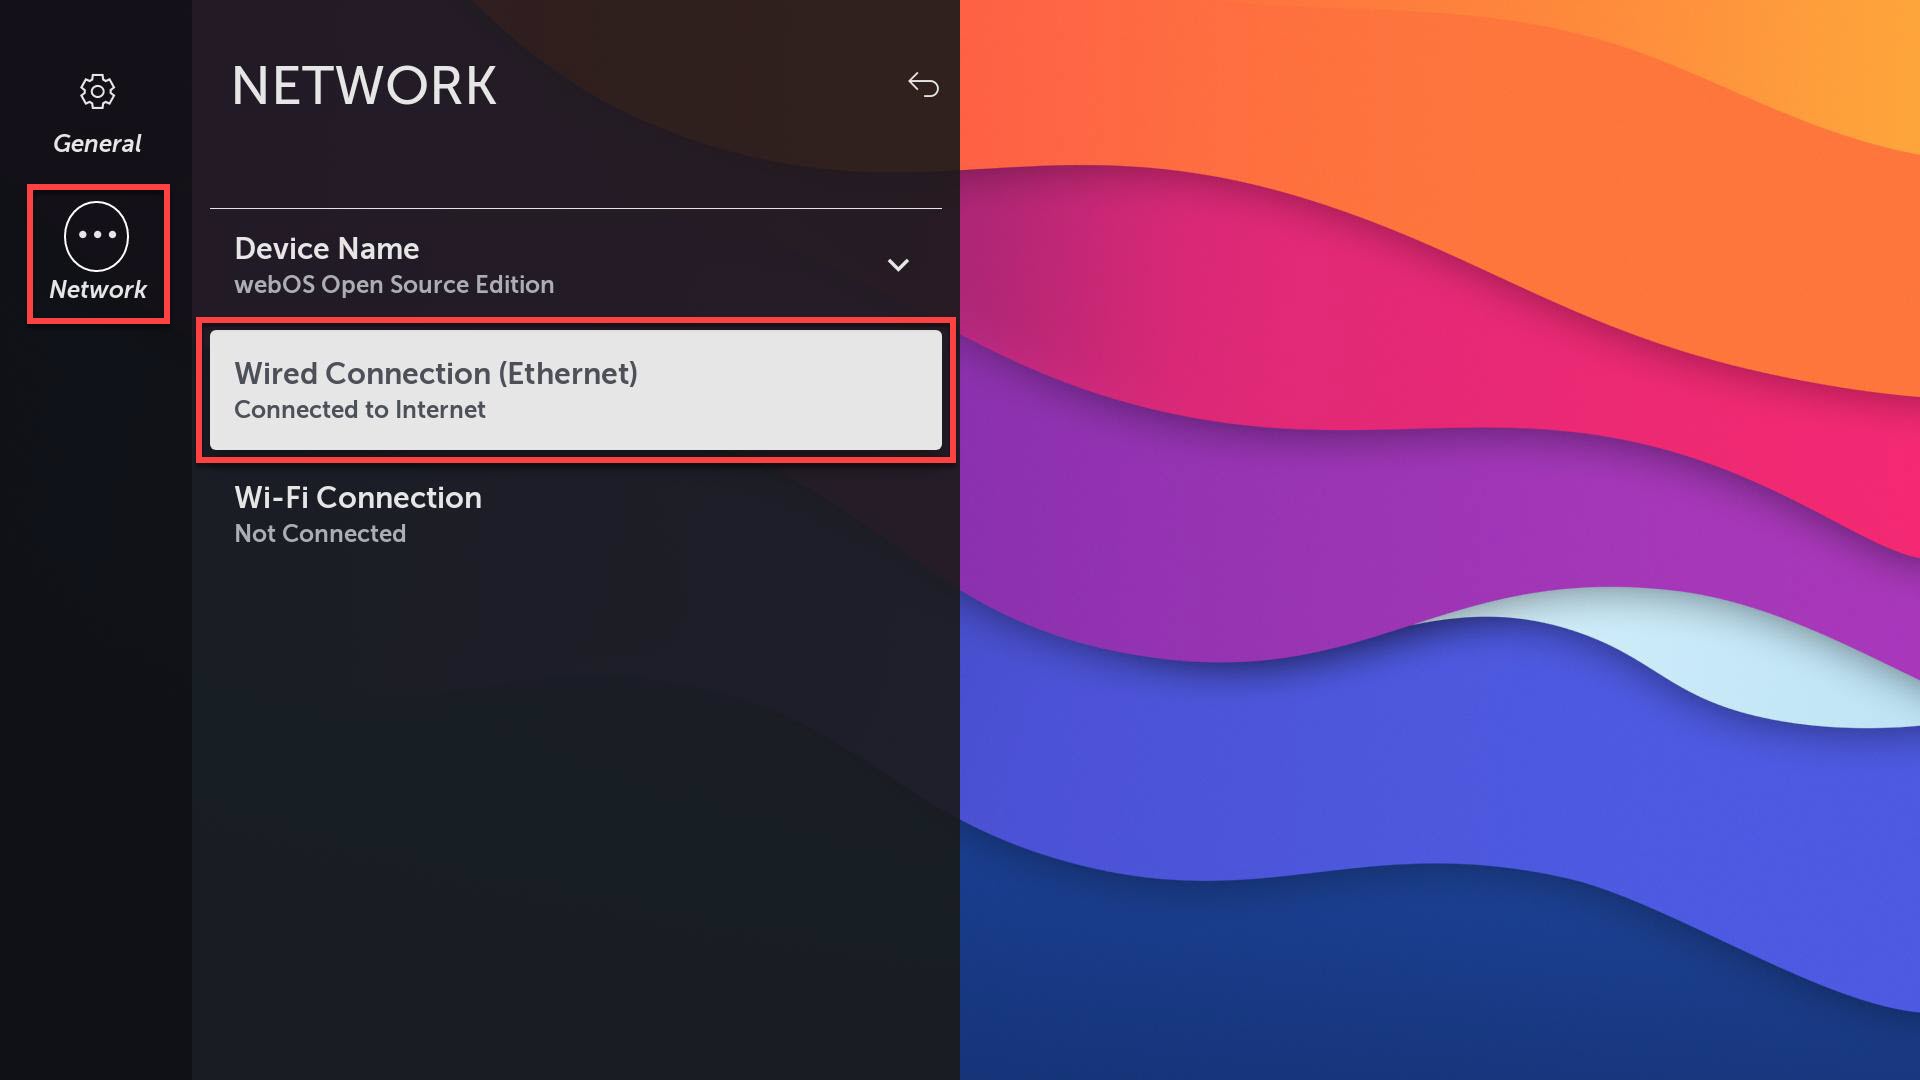
Task: Expand the Device Name chevron
Action: (898, 265)
